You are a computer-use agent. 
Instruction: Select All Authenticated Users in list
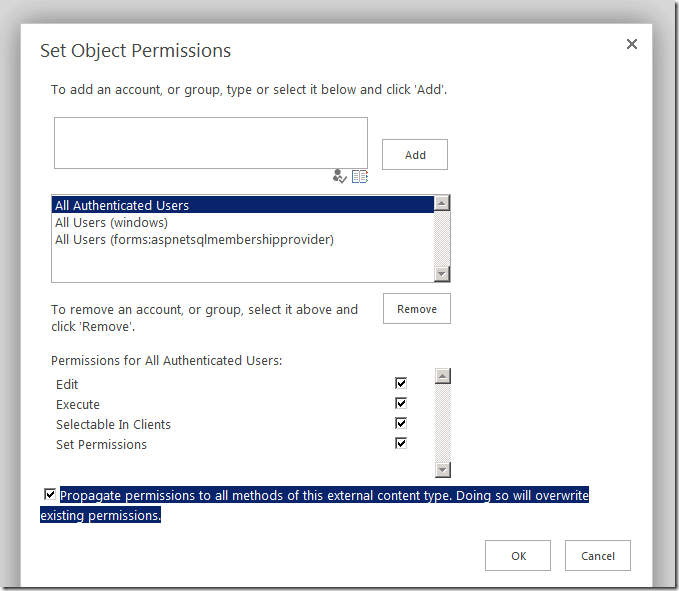122,205
